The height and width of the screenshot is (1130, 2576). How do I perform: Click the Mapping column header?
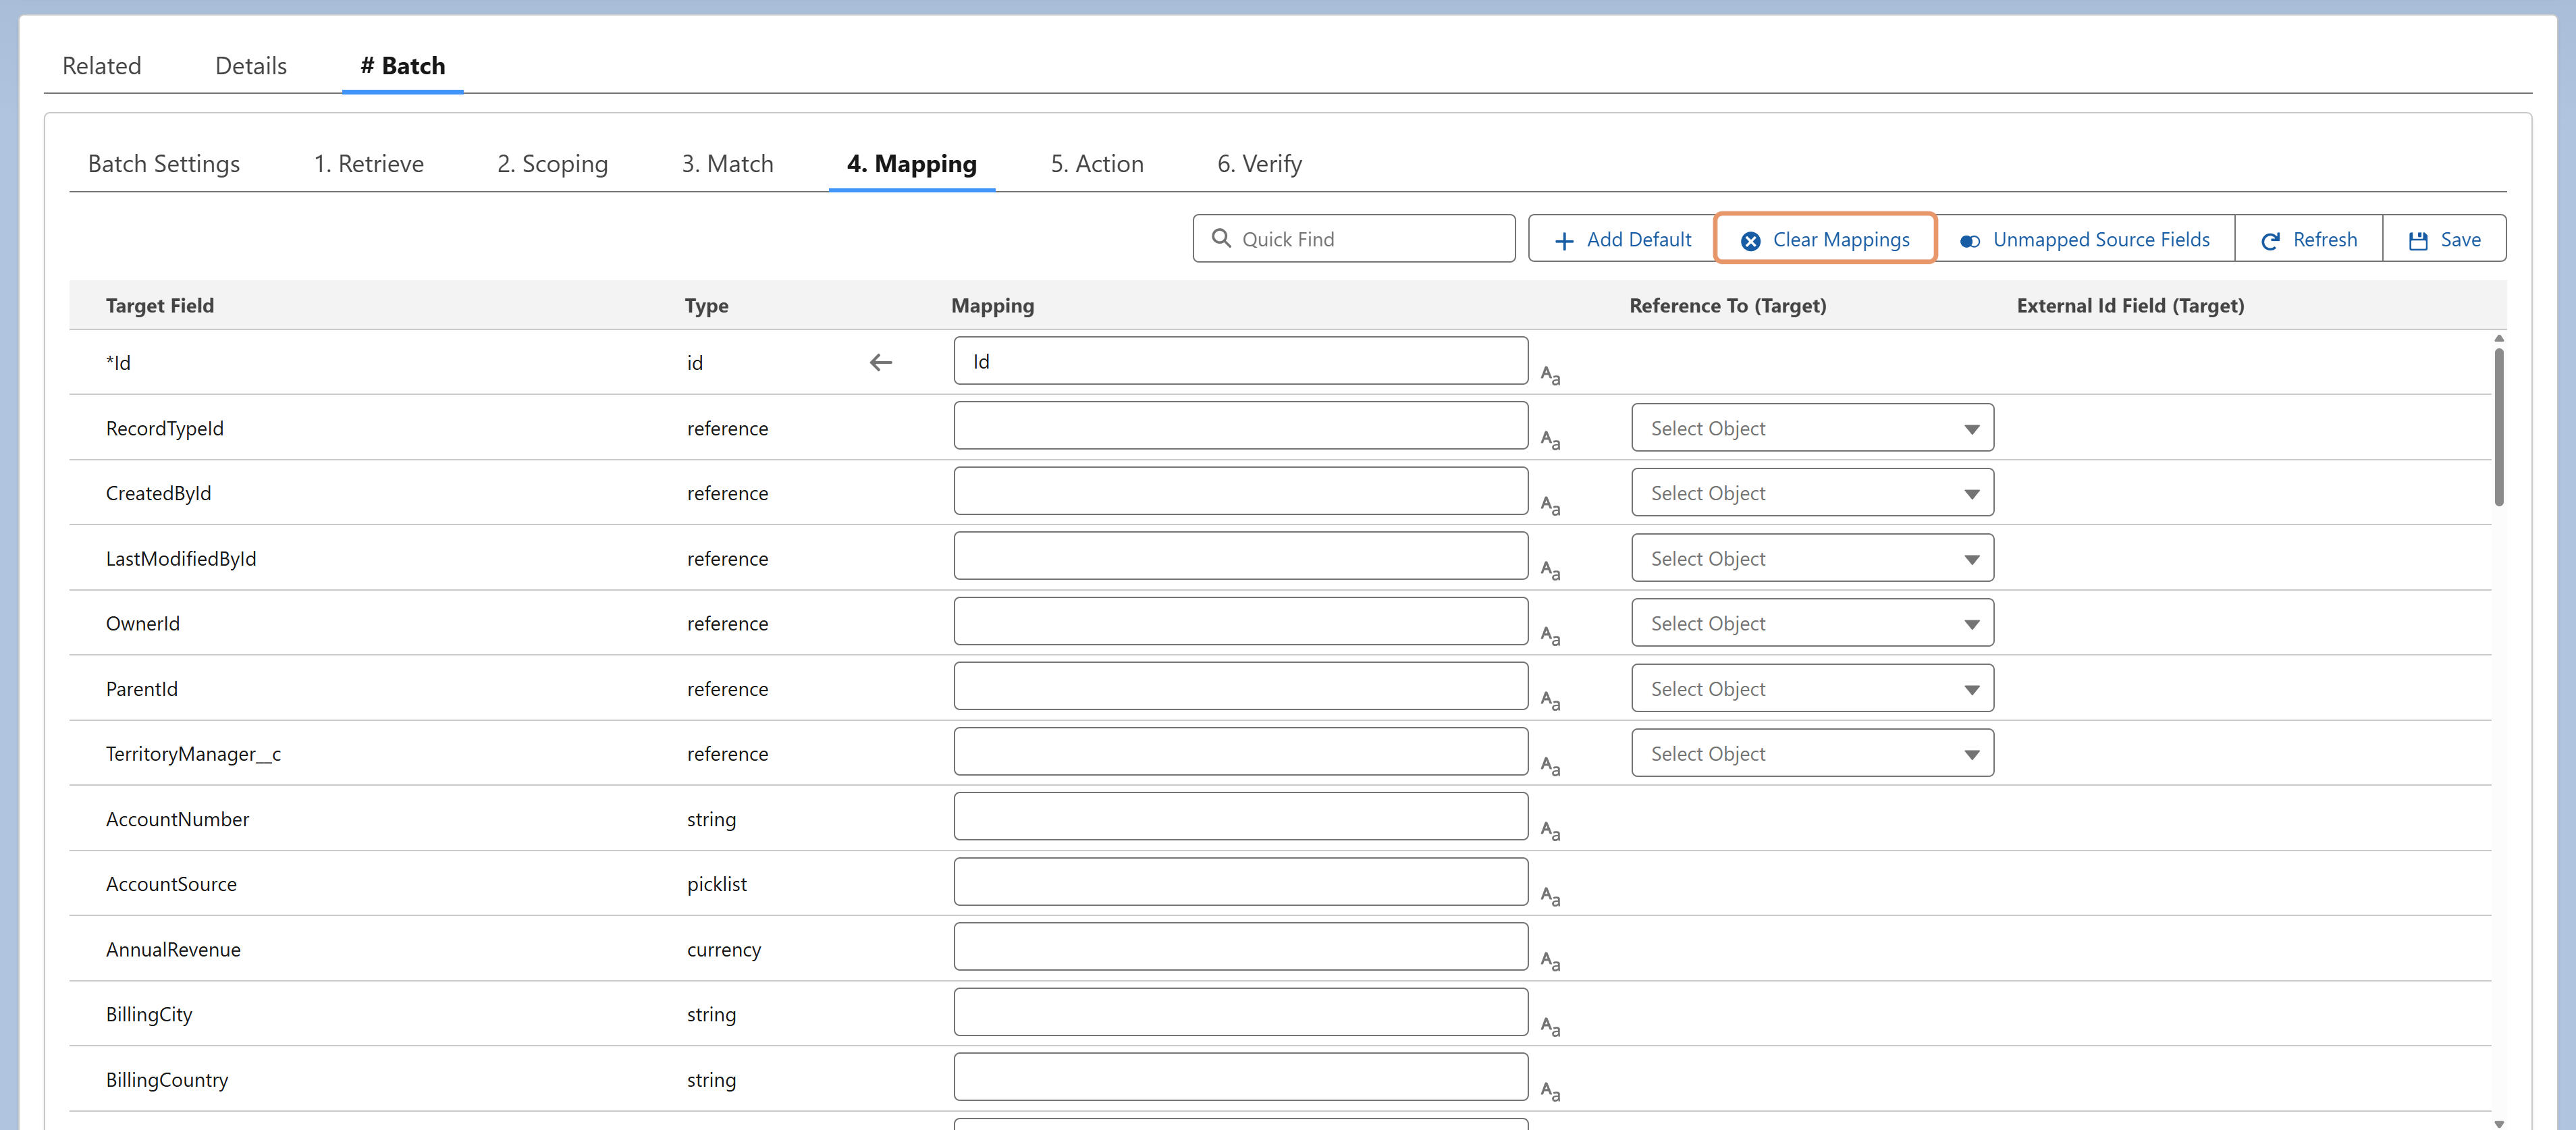(x=992, y=306)
